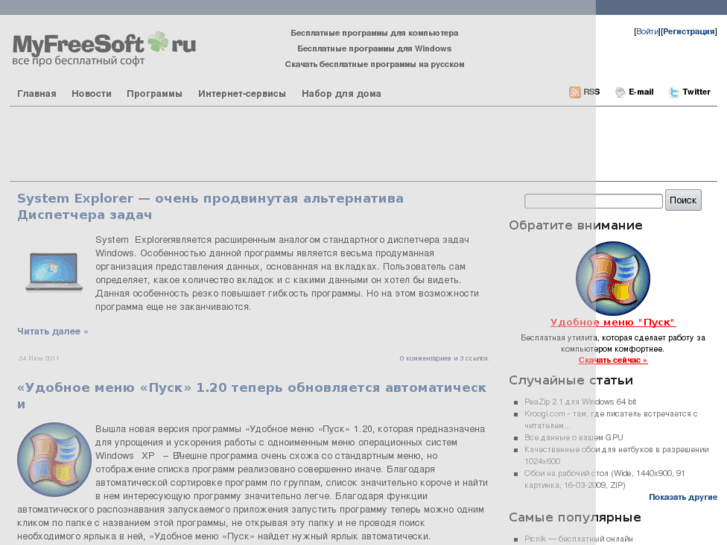Click the Самые популярные heading
Image resolution: width=727 pixels, height=545 pixels.
coord(574,517)
